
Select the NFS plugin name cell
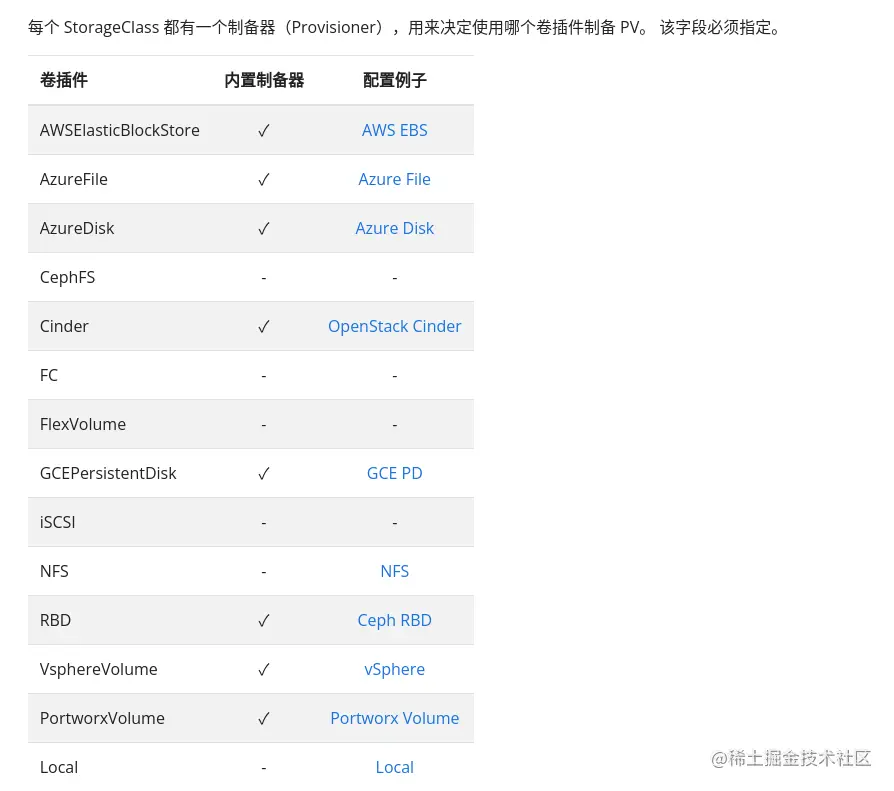click(54, 571)
